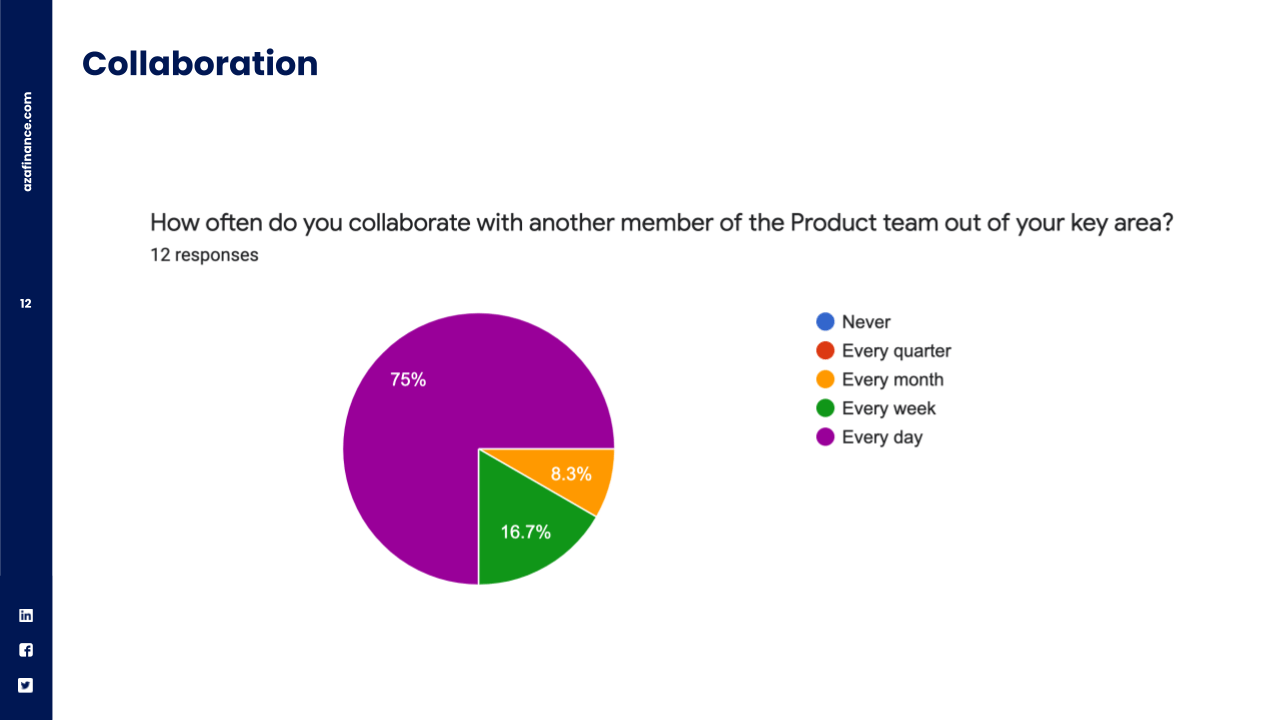
Task: Click the purple Every day legend dot
Action: tap(826, 437)
